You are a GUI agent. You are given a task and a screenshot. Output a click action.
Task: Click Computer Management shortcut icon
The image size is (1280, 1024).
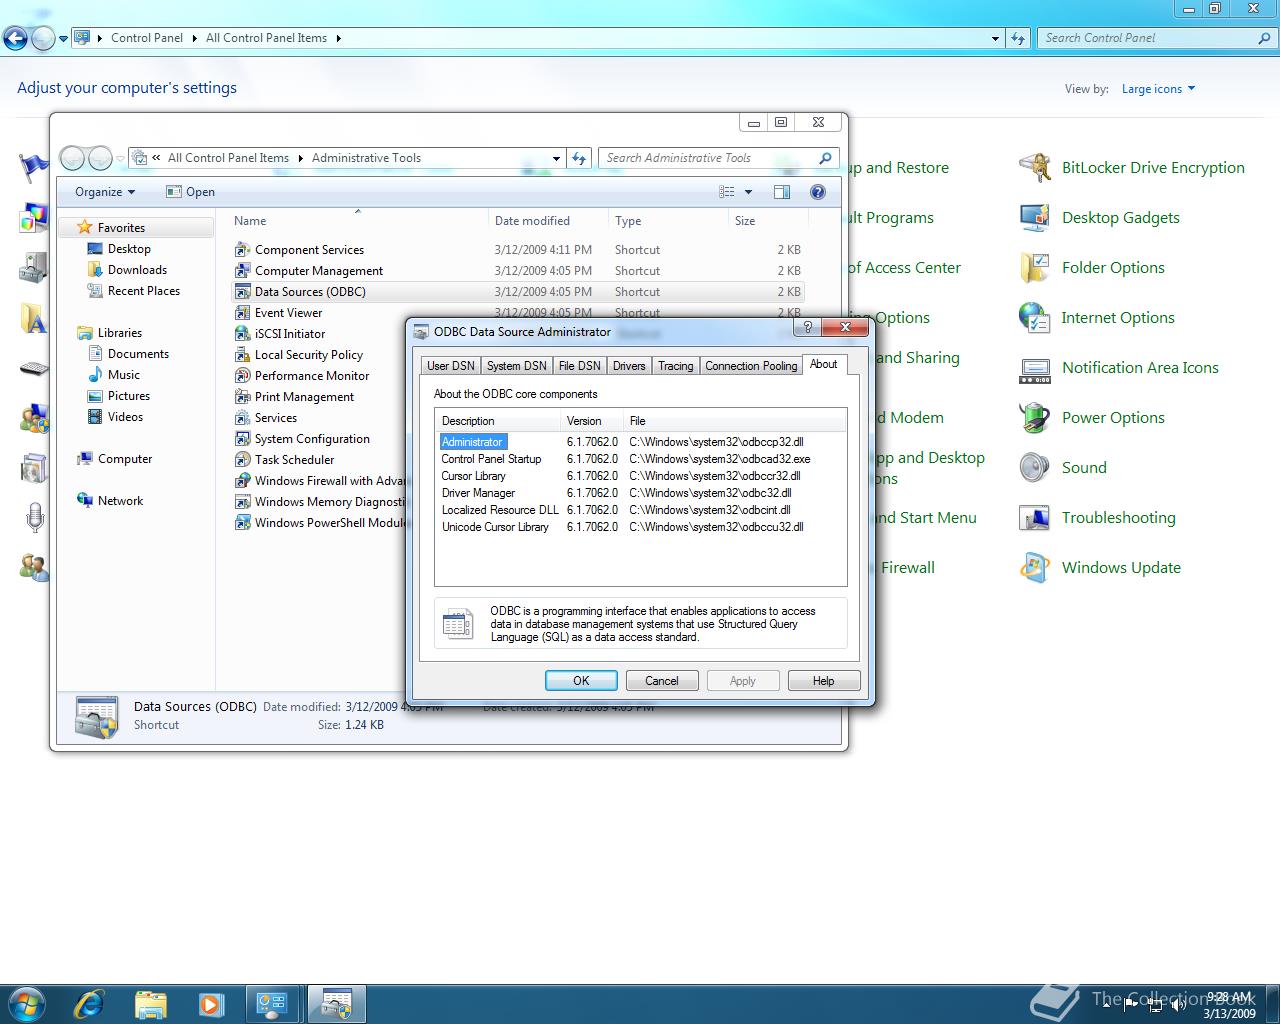point(242,271)
